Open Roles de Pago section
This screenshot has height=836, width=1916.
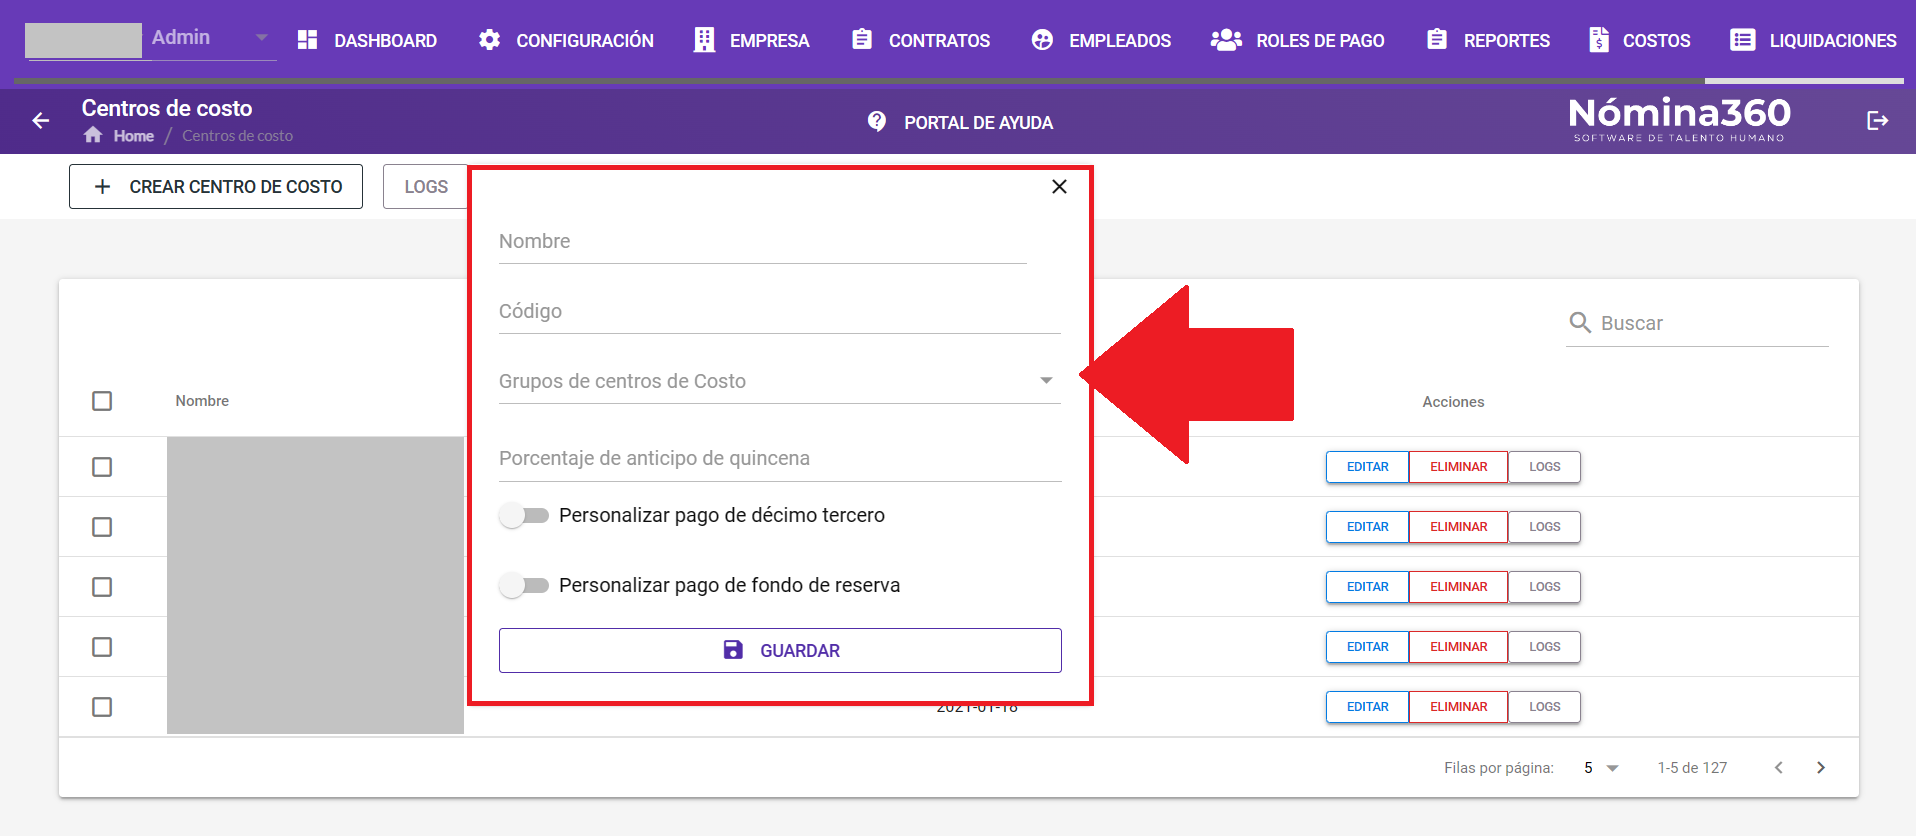point(1297,40)
